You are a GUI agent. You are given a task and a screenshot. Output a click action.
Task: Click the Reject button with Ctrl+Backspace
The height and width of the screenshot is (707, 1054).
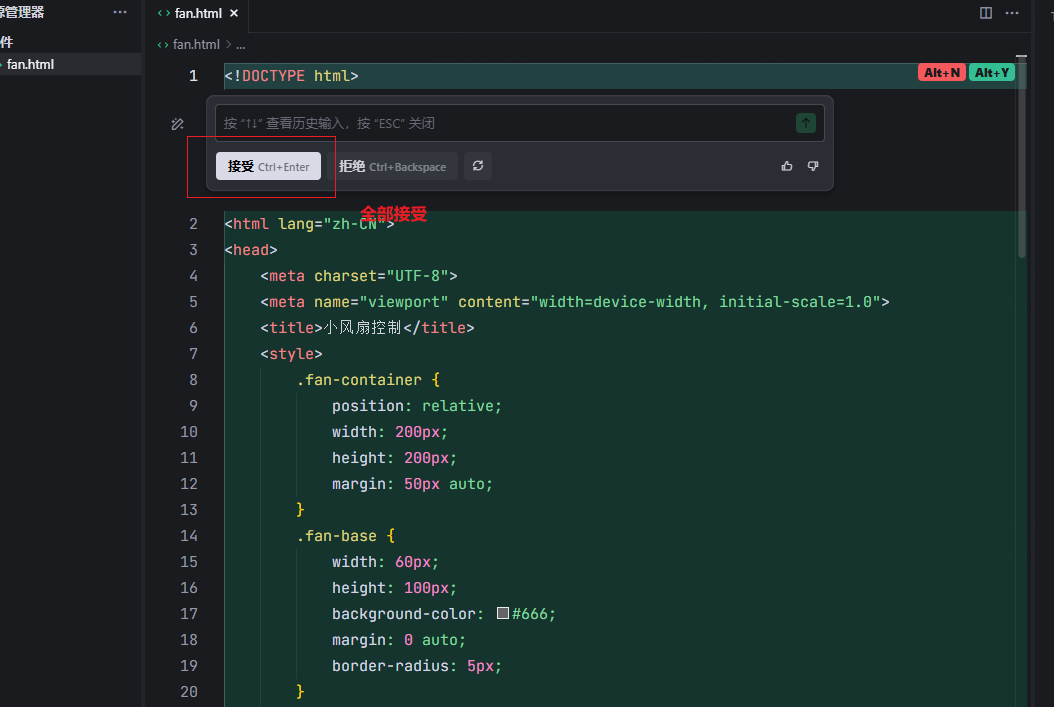click(393, 166)
